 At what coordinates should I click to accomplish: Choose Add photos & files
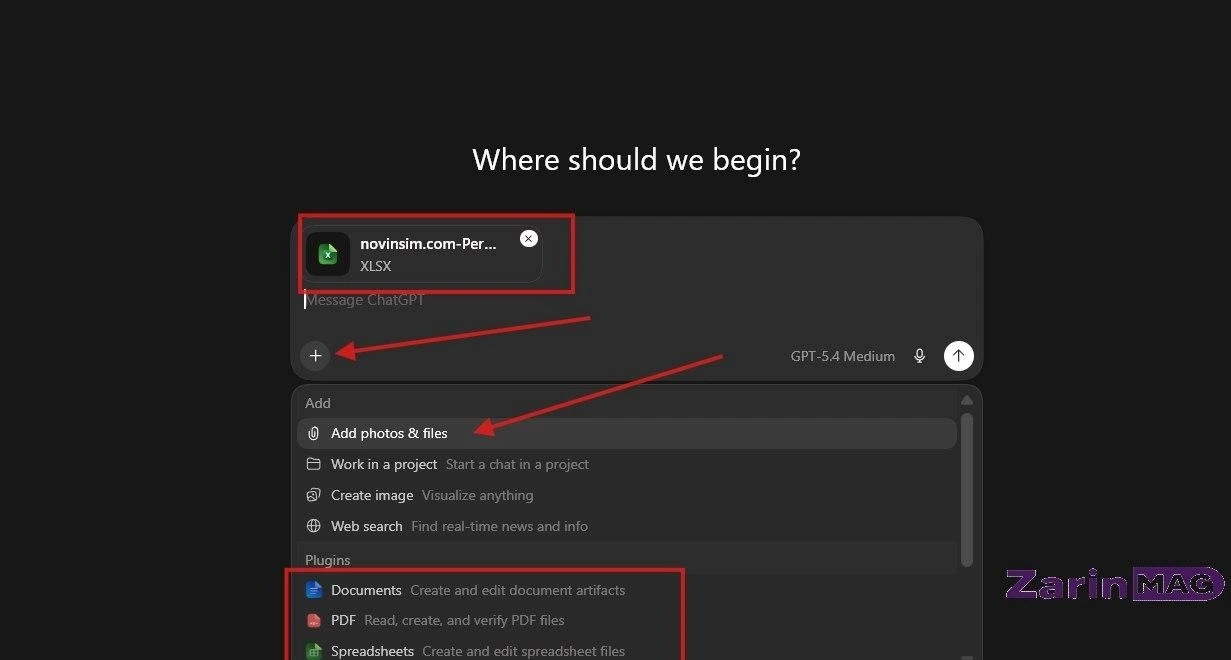(627, 433)
